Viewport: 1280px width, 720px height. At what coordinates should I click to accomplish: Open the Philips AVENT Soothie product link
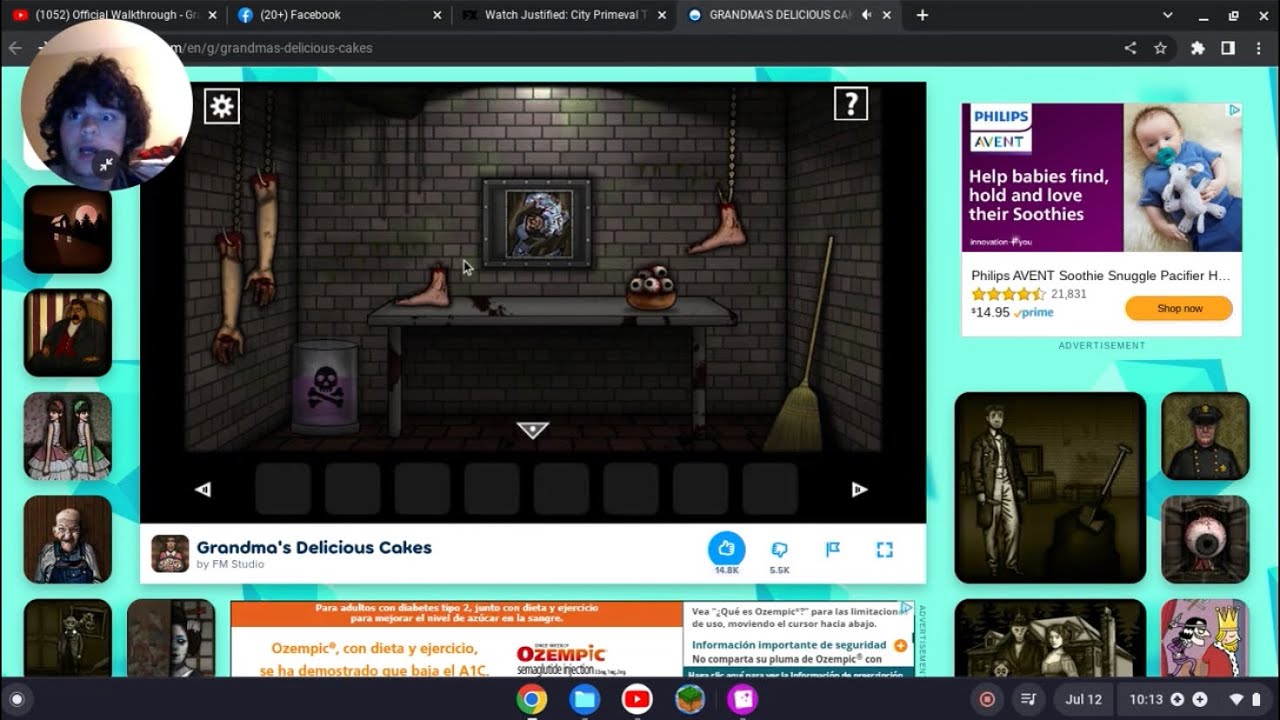coord(1100,275)
